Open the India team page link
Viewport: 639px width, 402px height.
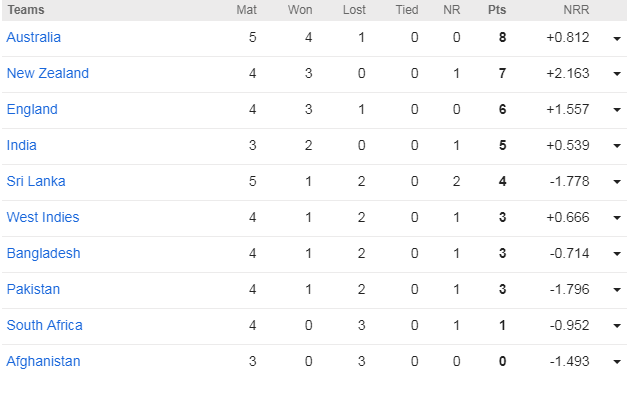(22, 145)
